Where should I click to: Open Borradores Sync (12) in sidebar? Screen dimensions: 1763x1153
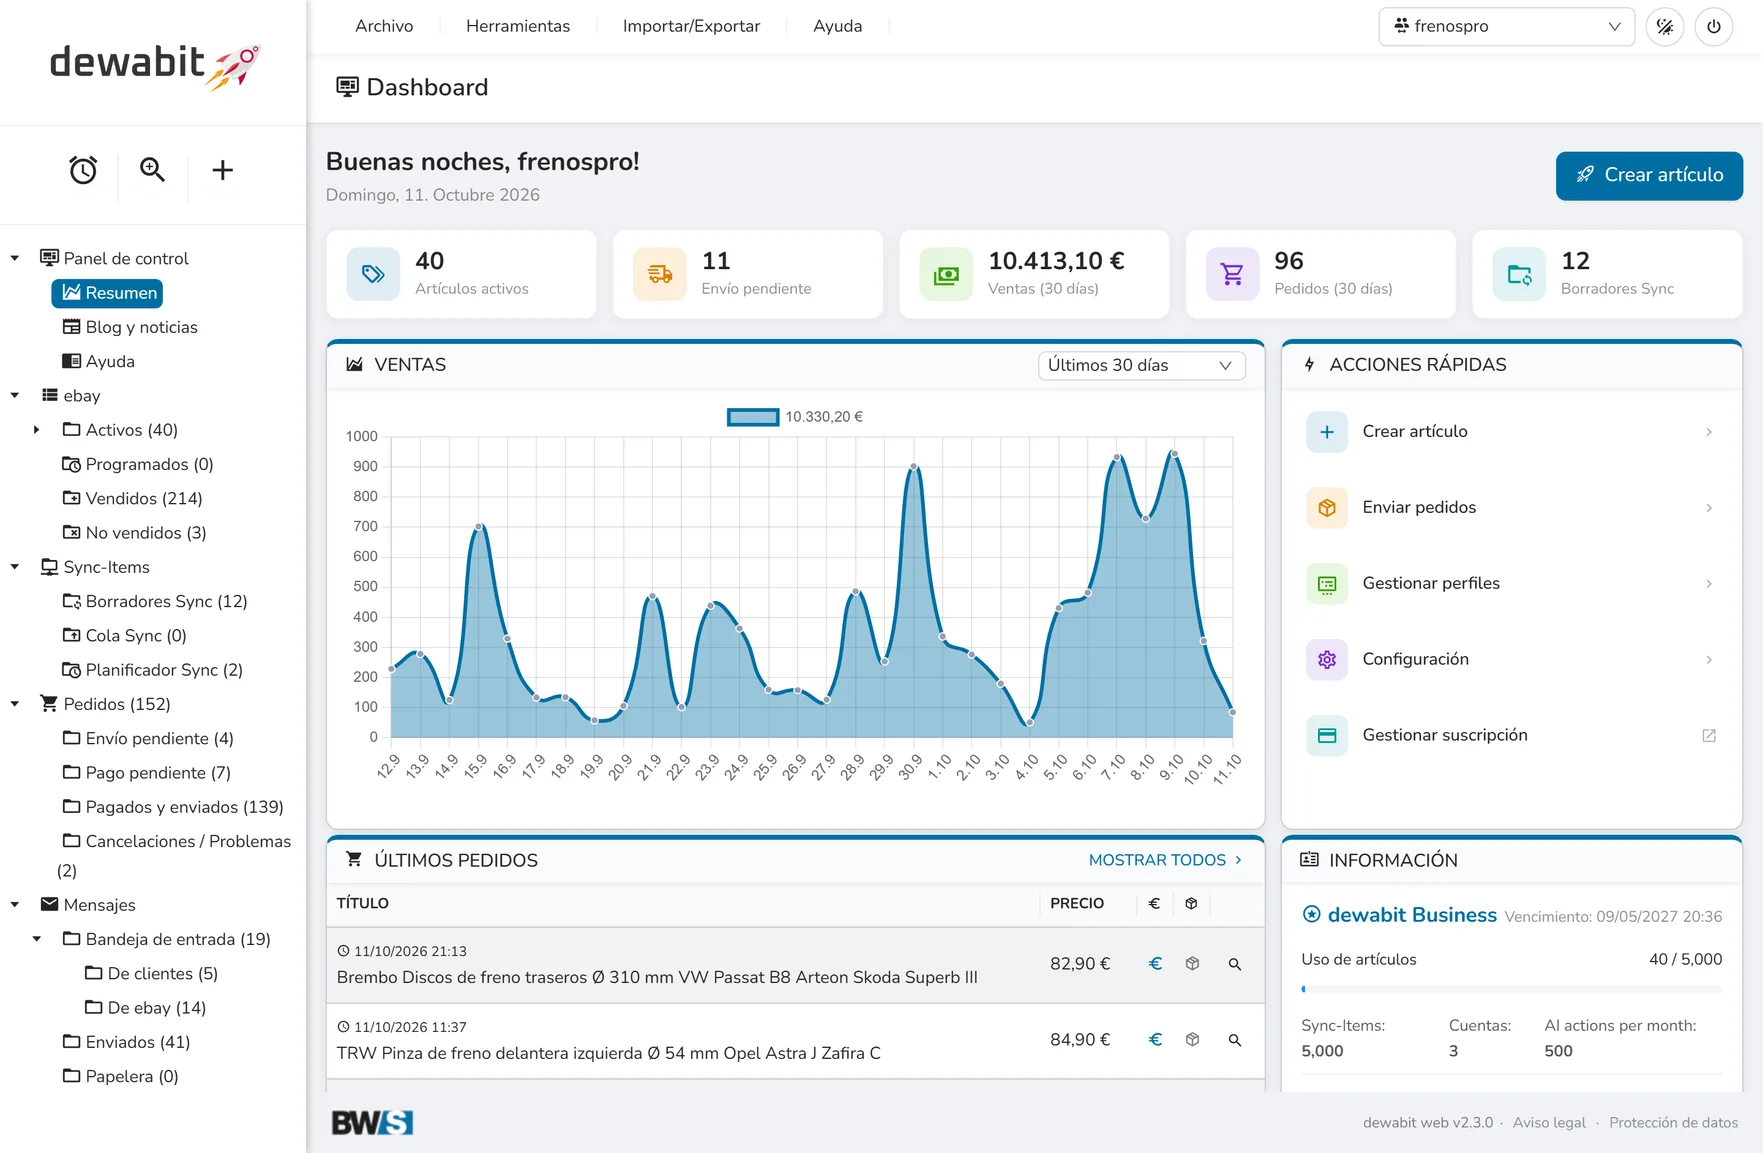[155, 601]
